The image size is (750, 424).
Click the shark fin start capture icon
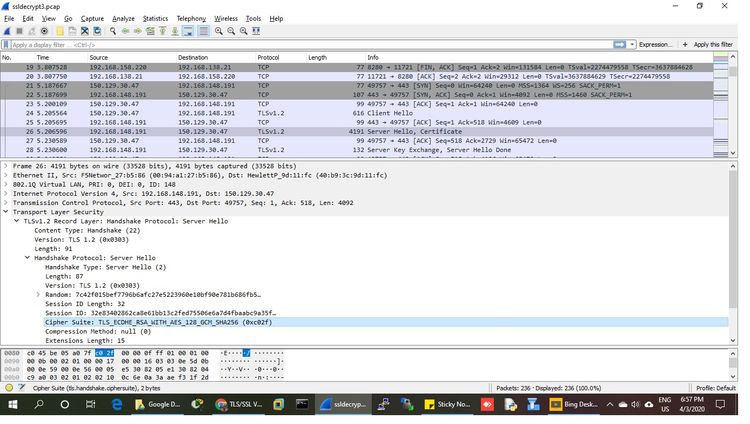pos(8,31)
